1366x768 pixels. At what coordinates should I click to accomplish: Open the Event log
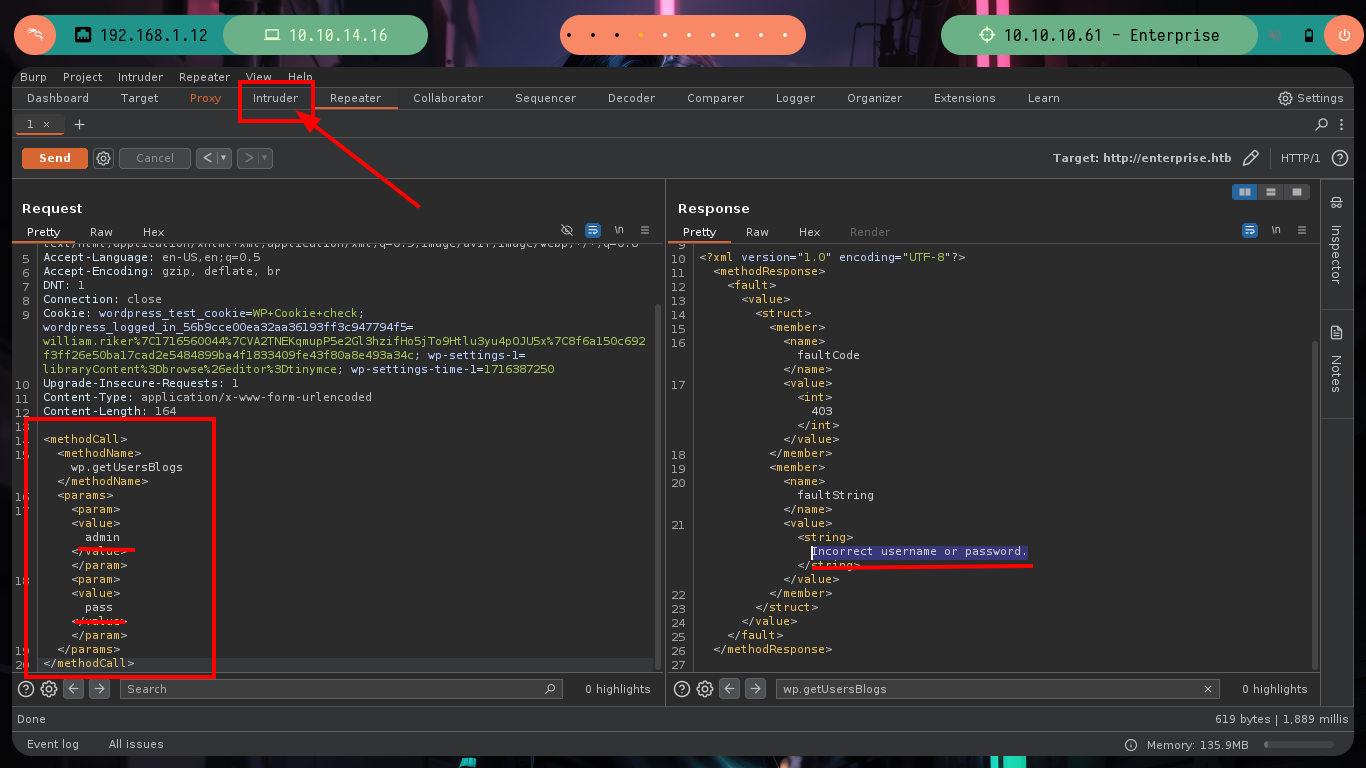(53, 744)
